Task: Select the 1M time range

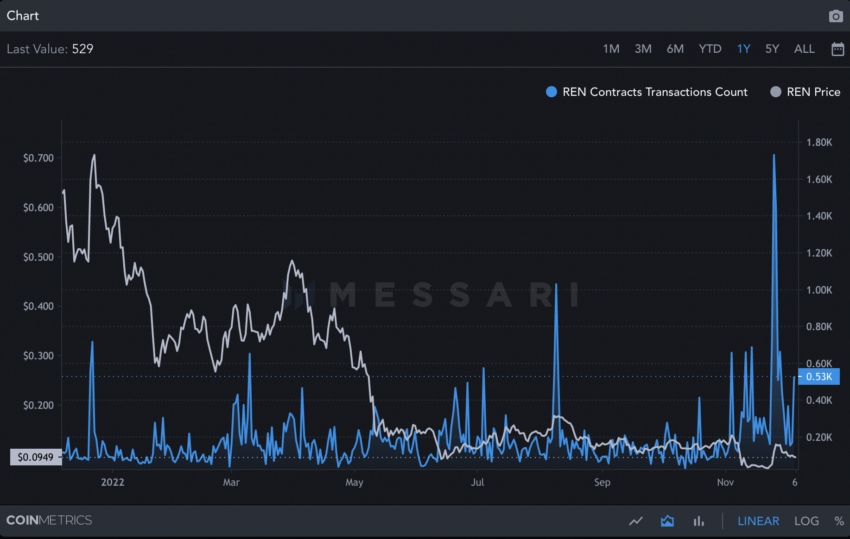Action: (x=611, y=49)
